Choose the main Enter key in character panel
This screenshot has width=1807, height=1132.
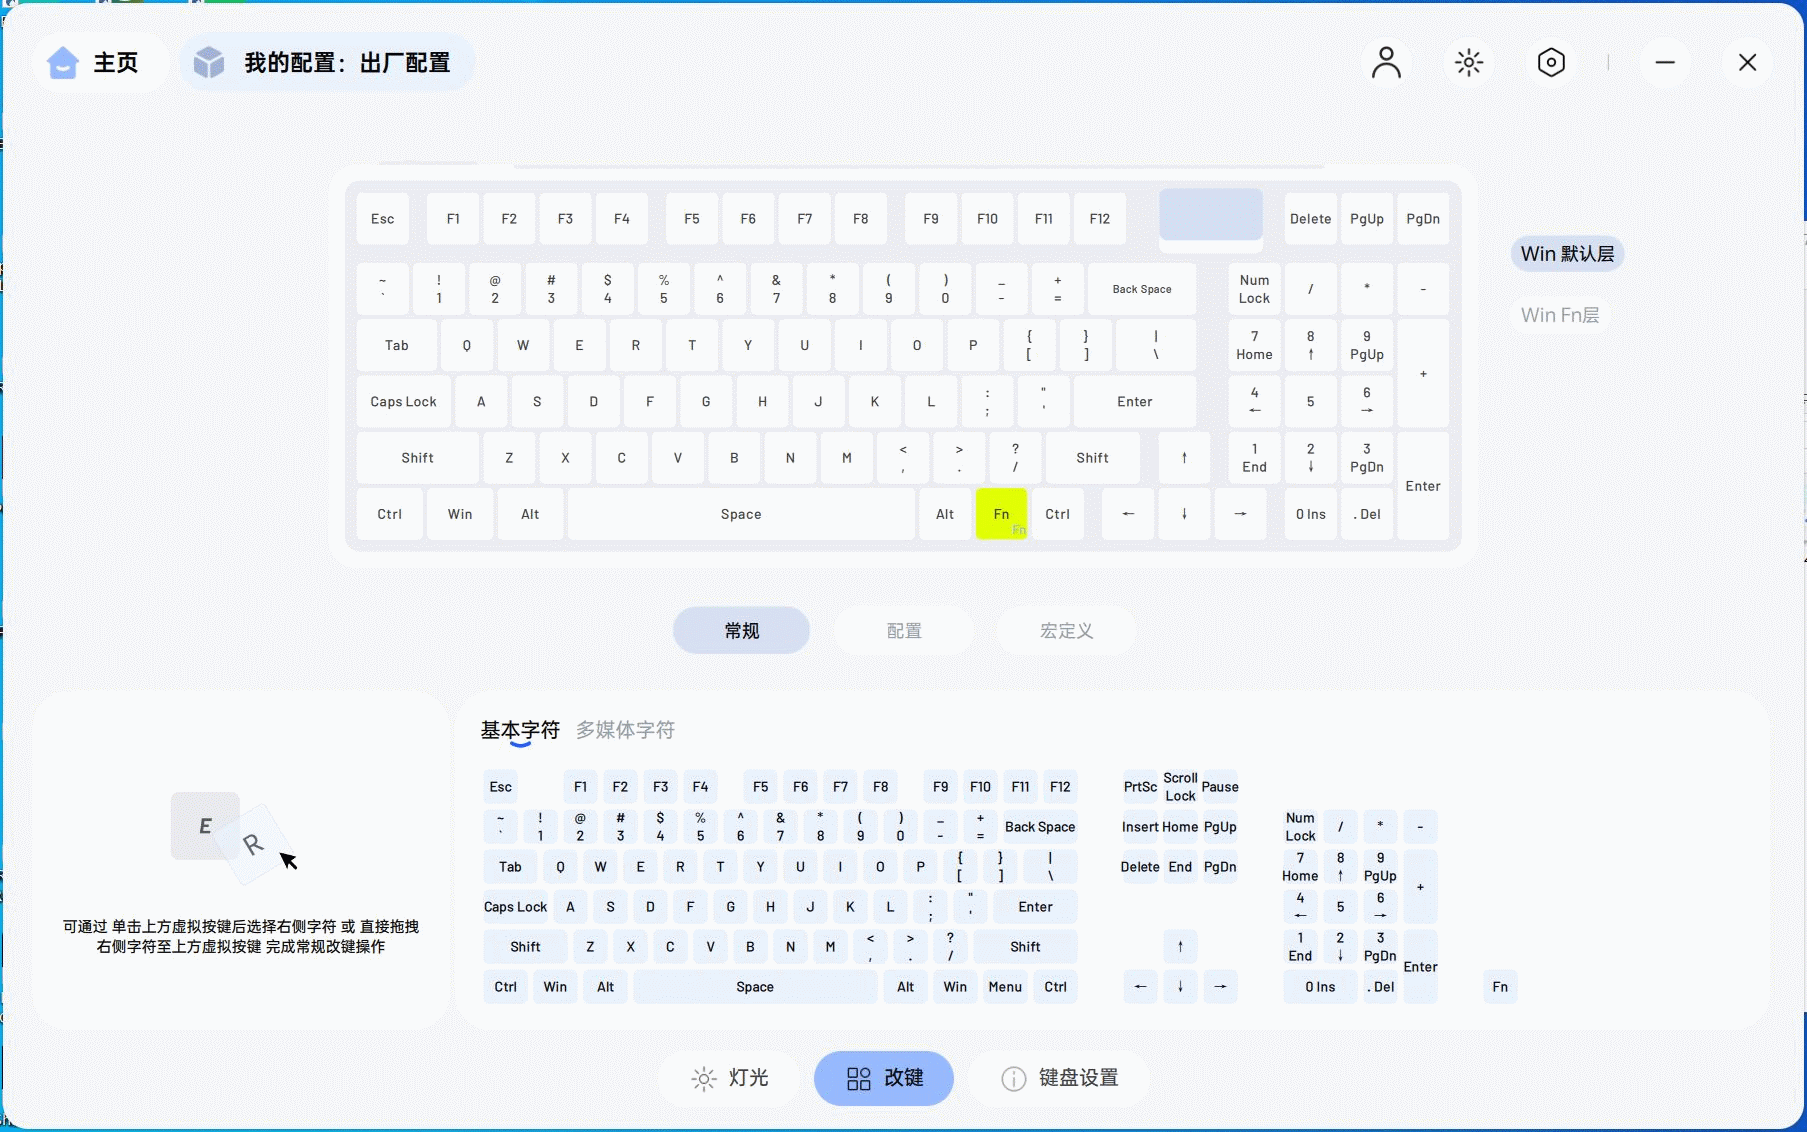coord(1035,907)
